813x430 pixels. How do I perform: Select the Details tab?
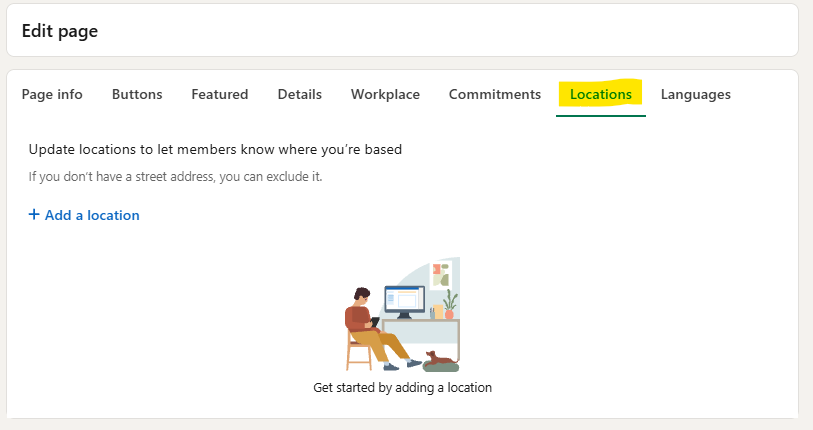tap(300, 94)
